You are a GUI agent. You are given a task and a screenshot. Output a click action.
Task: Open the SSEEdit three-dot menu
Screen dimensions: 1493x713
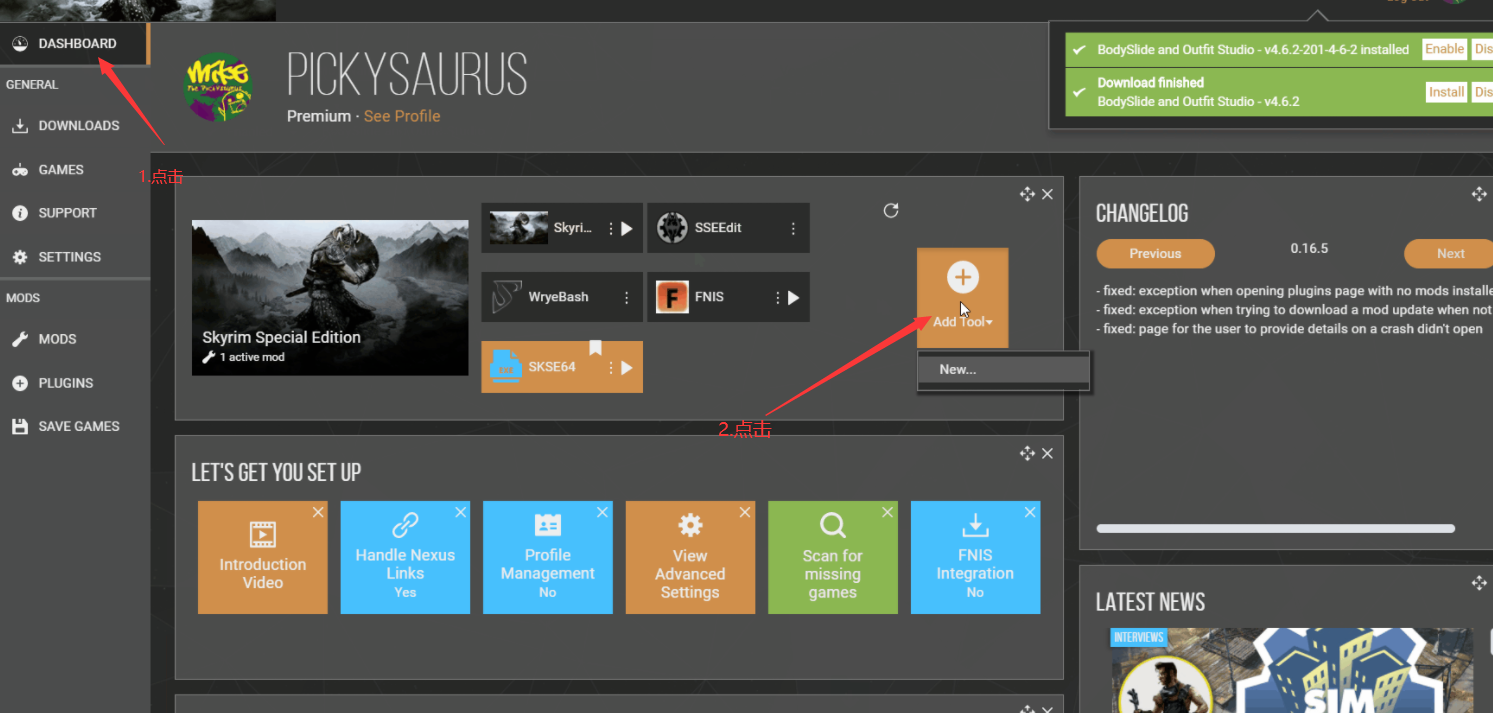[793, 229]
